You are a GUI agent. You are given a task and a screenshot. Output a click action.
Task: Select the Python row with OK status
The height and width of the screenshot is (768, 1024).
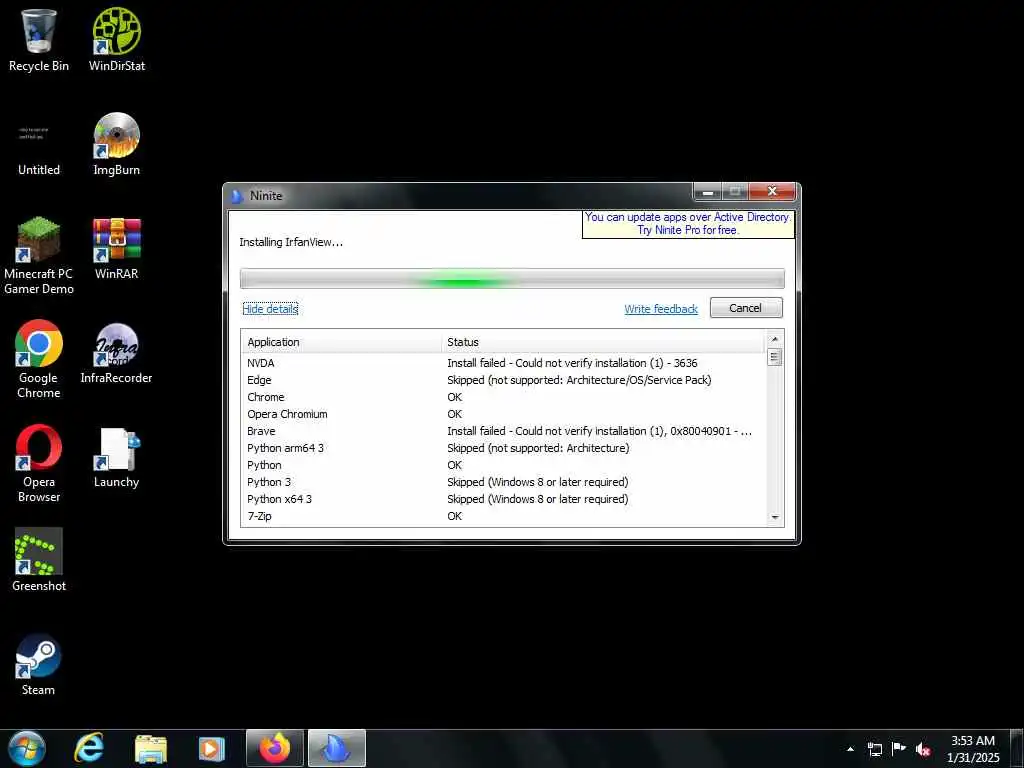[504, 464]
